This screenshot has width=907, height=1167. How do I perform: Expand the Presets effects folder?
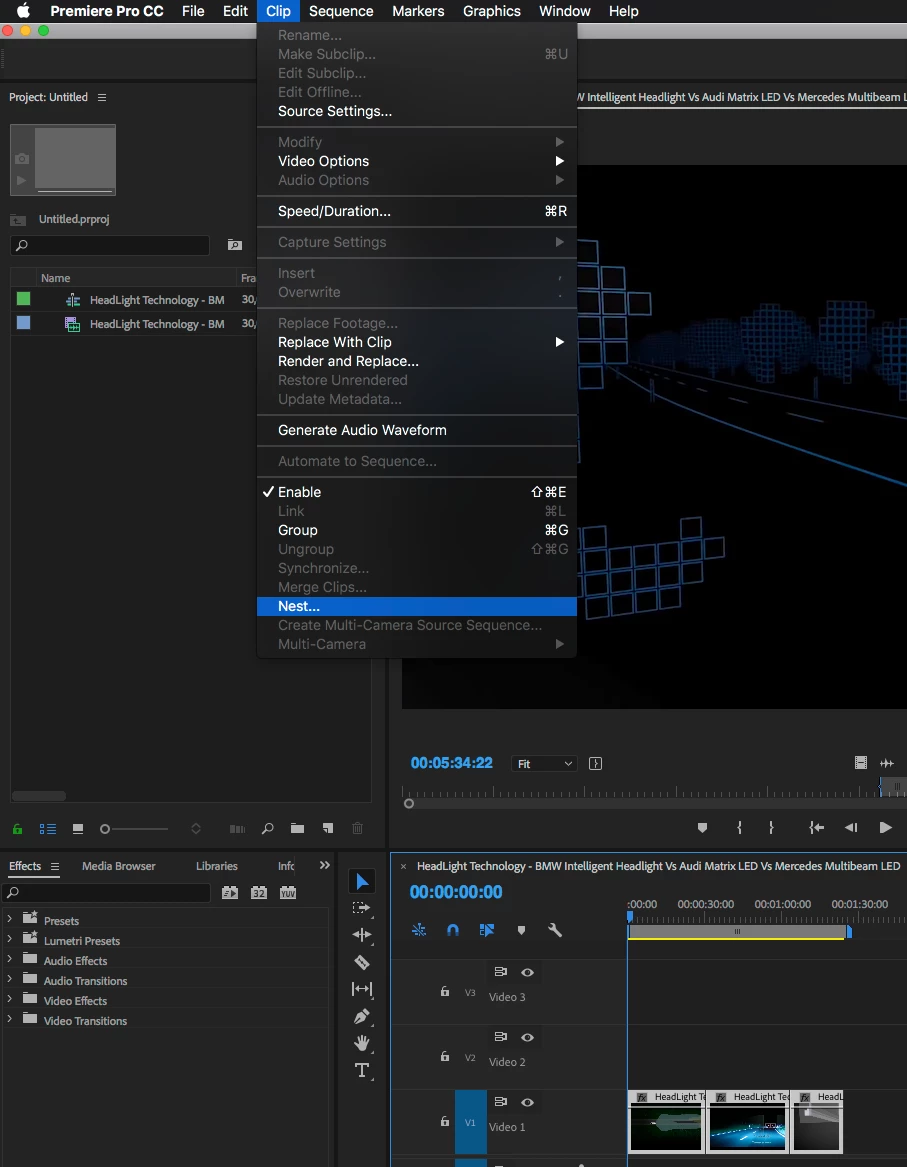(10, 919)
